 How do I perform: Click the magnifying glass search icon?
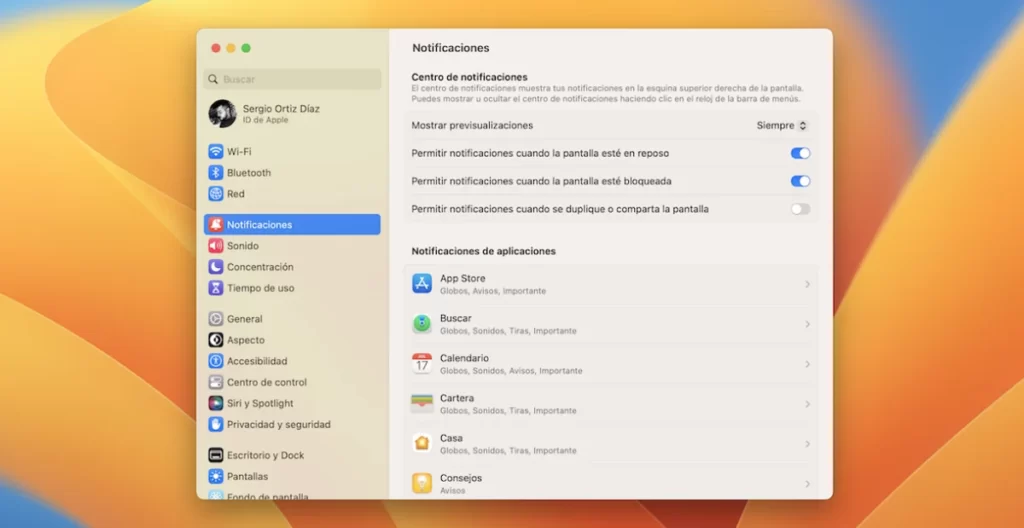pos(213,79)
